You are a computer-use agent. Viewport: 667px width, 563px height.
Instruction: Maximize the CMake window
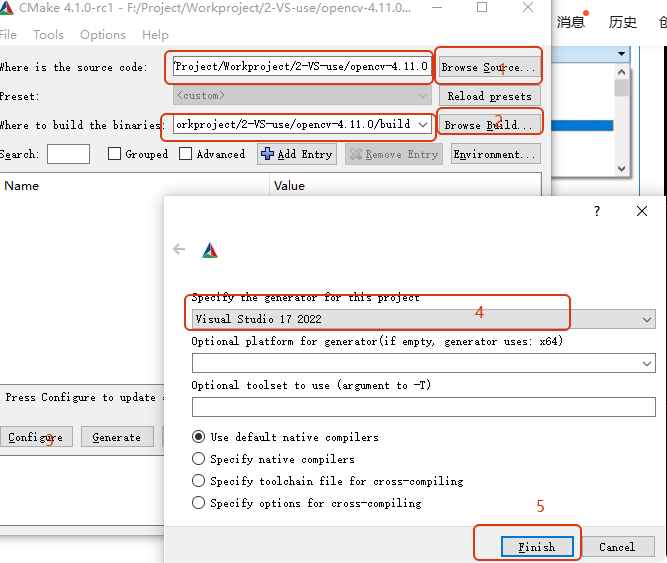tap(482, 7)
